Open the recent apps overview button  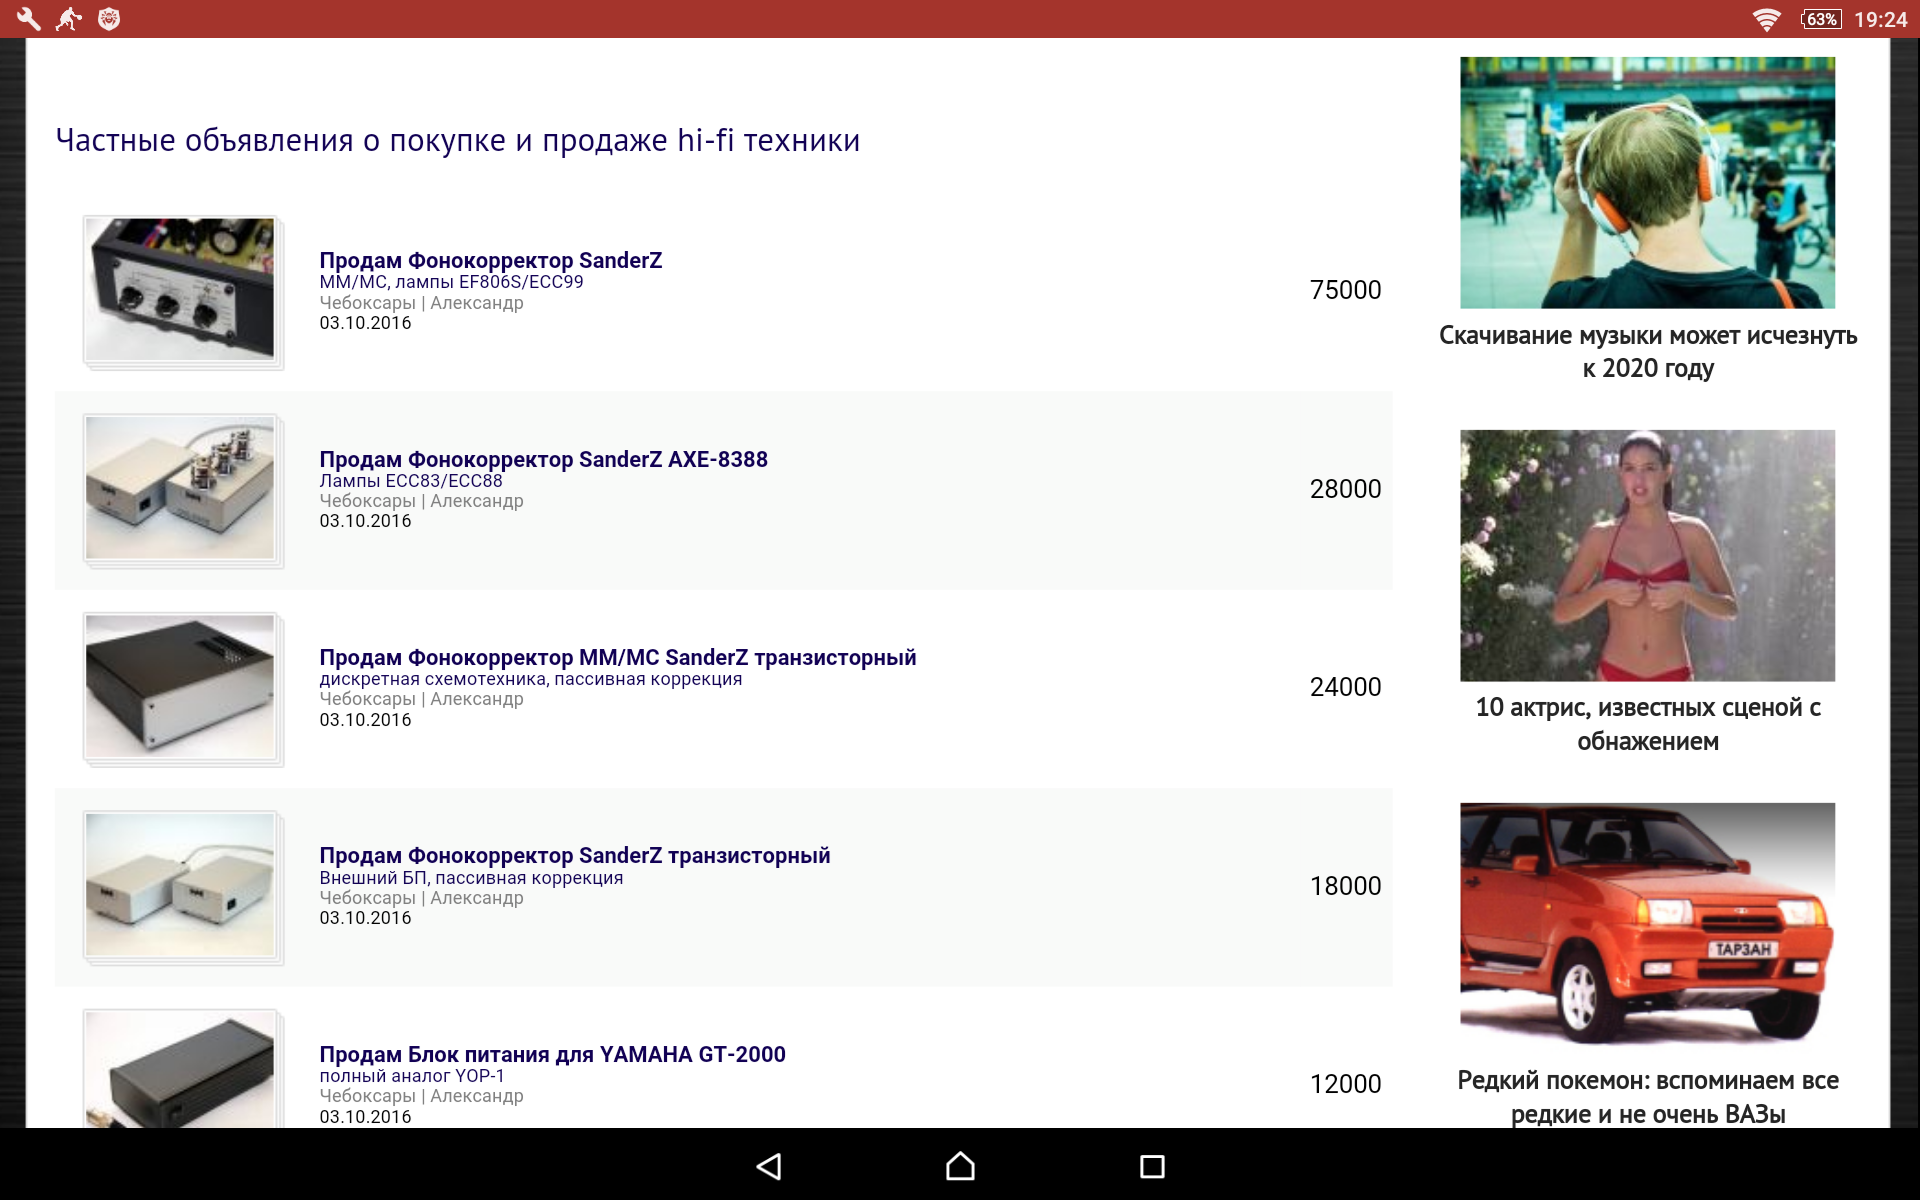[1152, 1166]
